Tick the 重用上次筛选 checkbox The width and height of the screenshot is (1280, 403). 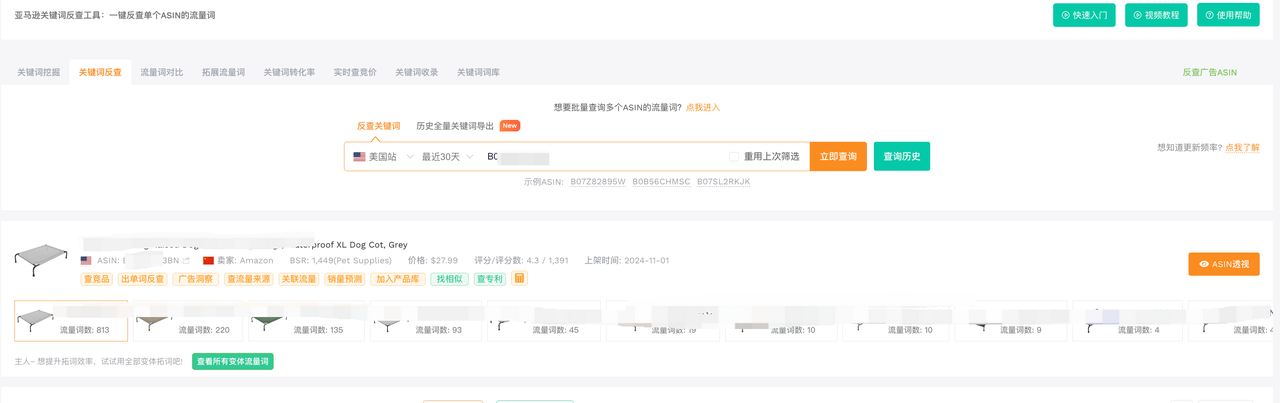(x=734, y=157)
